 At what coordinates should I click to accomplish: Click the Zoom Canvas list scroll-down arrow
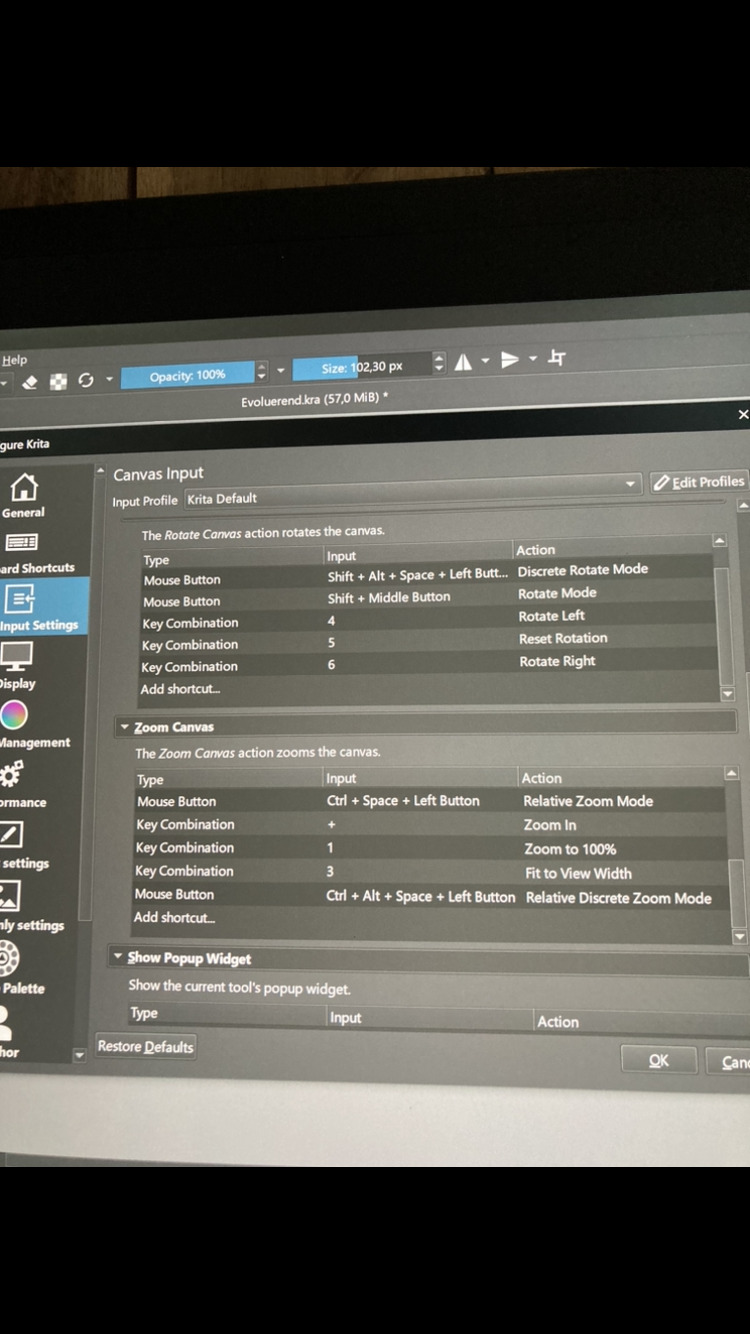coord(739,937)
